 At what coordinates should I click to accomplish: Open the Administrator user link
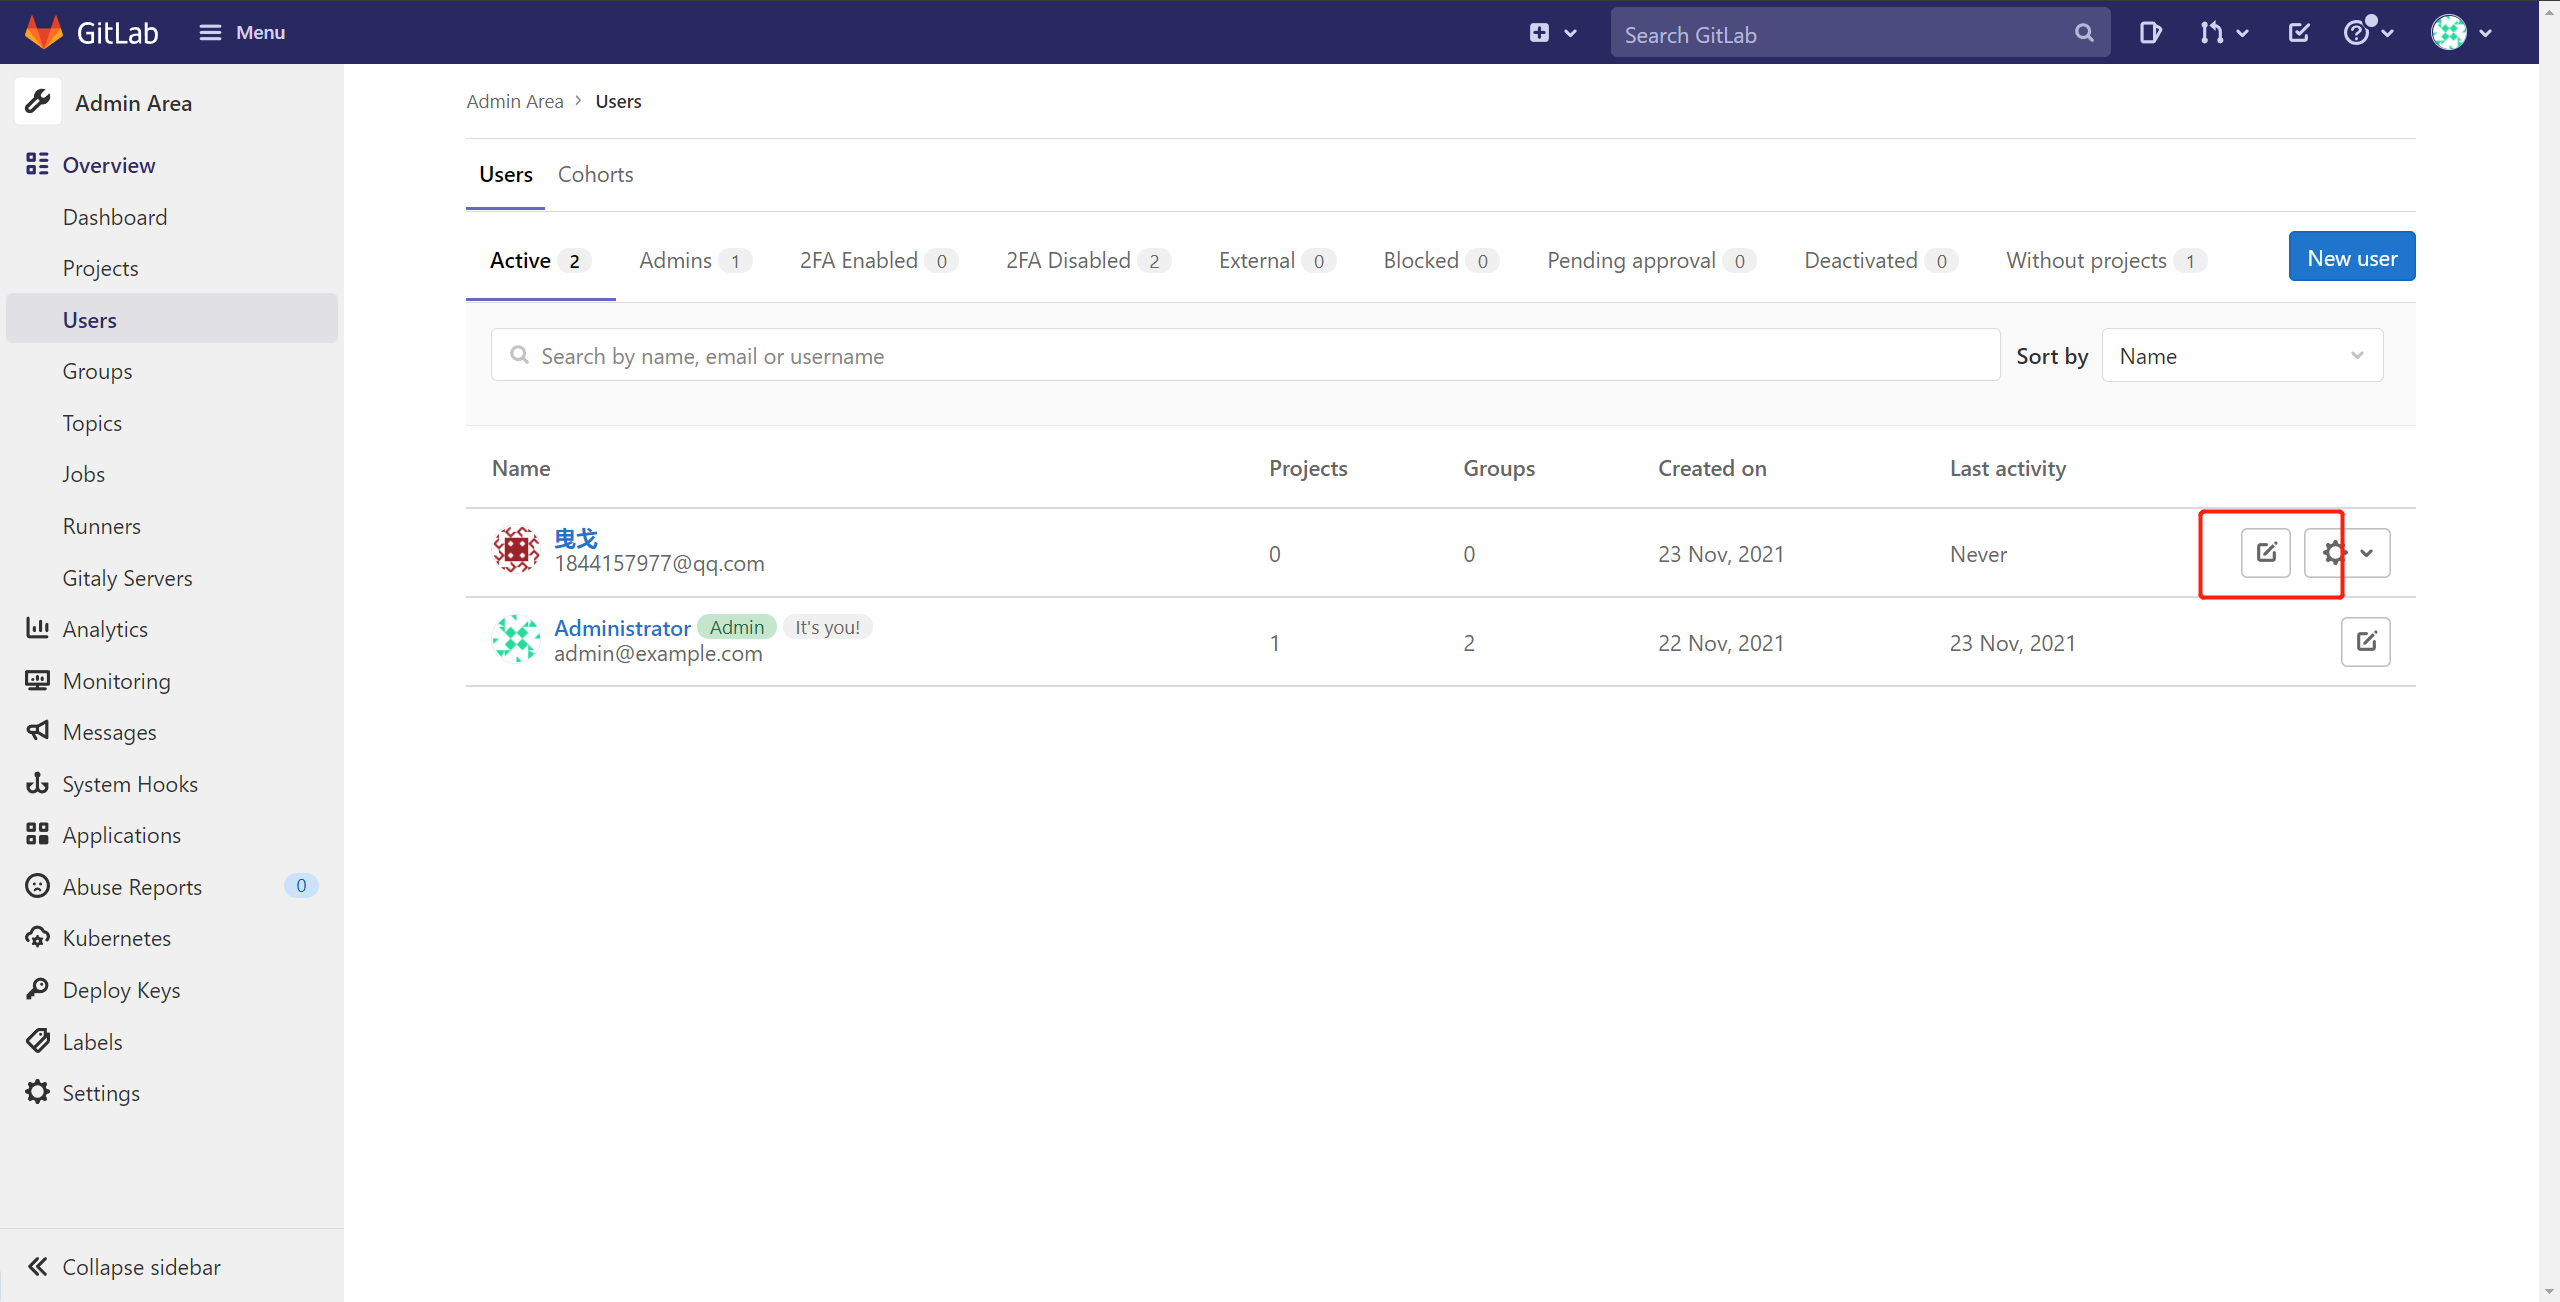(622, 628)
